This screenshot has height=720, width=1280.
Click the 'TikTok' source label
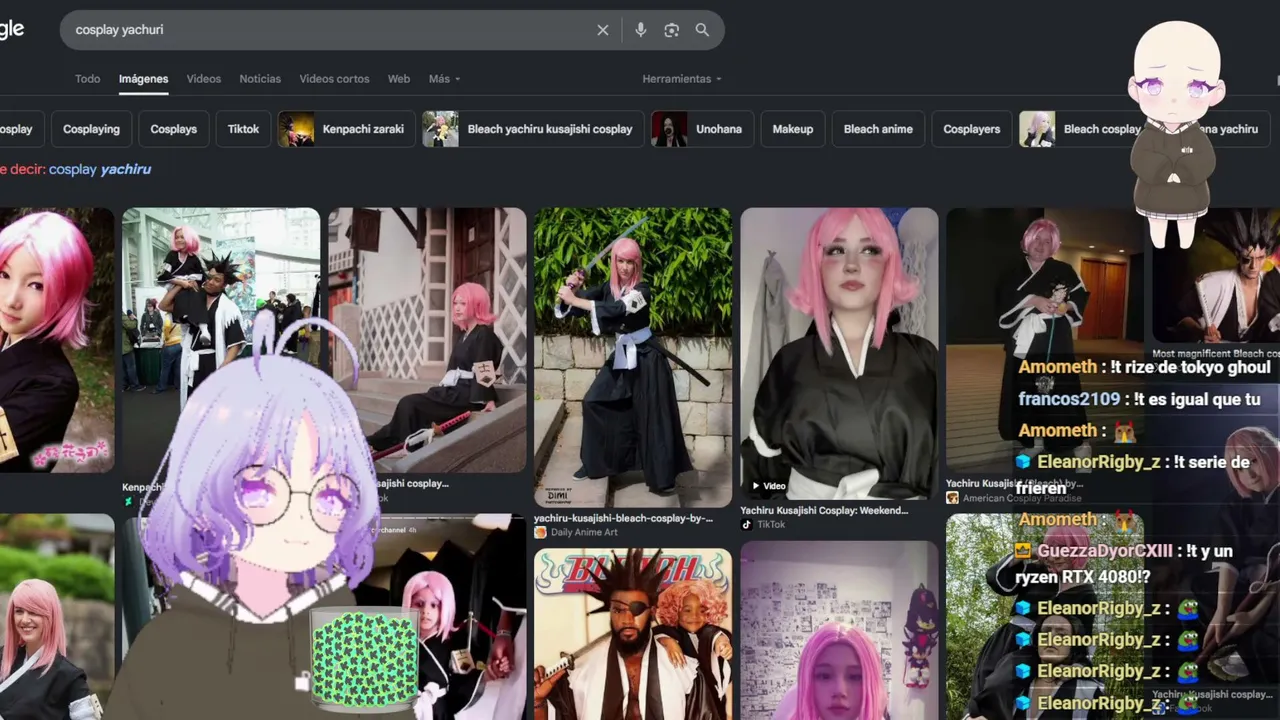click(771, 524)
